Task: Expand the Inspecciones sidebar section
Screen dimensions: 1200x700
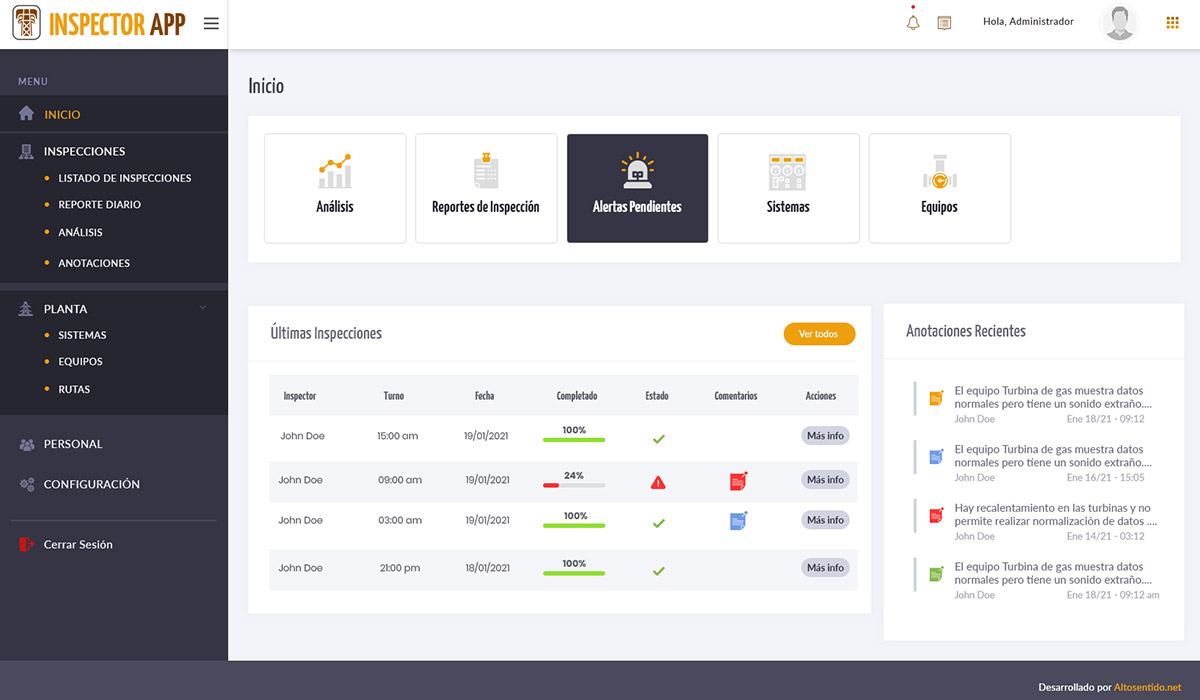Action: click(x=84, y=152)
